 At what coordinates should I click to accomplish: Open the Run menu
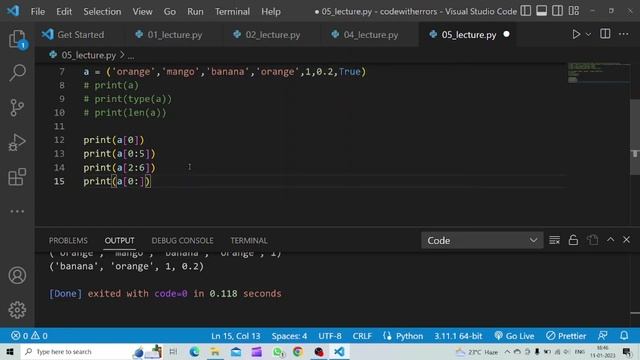195,11
